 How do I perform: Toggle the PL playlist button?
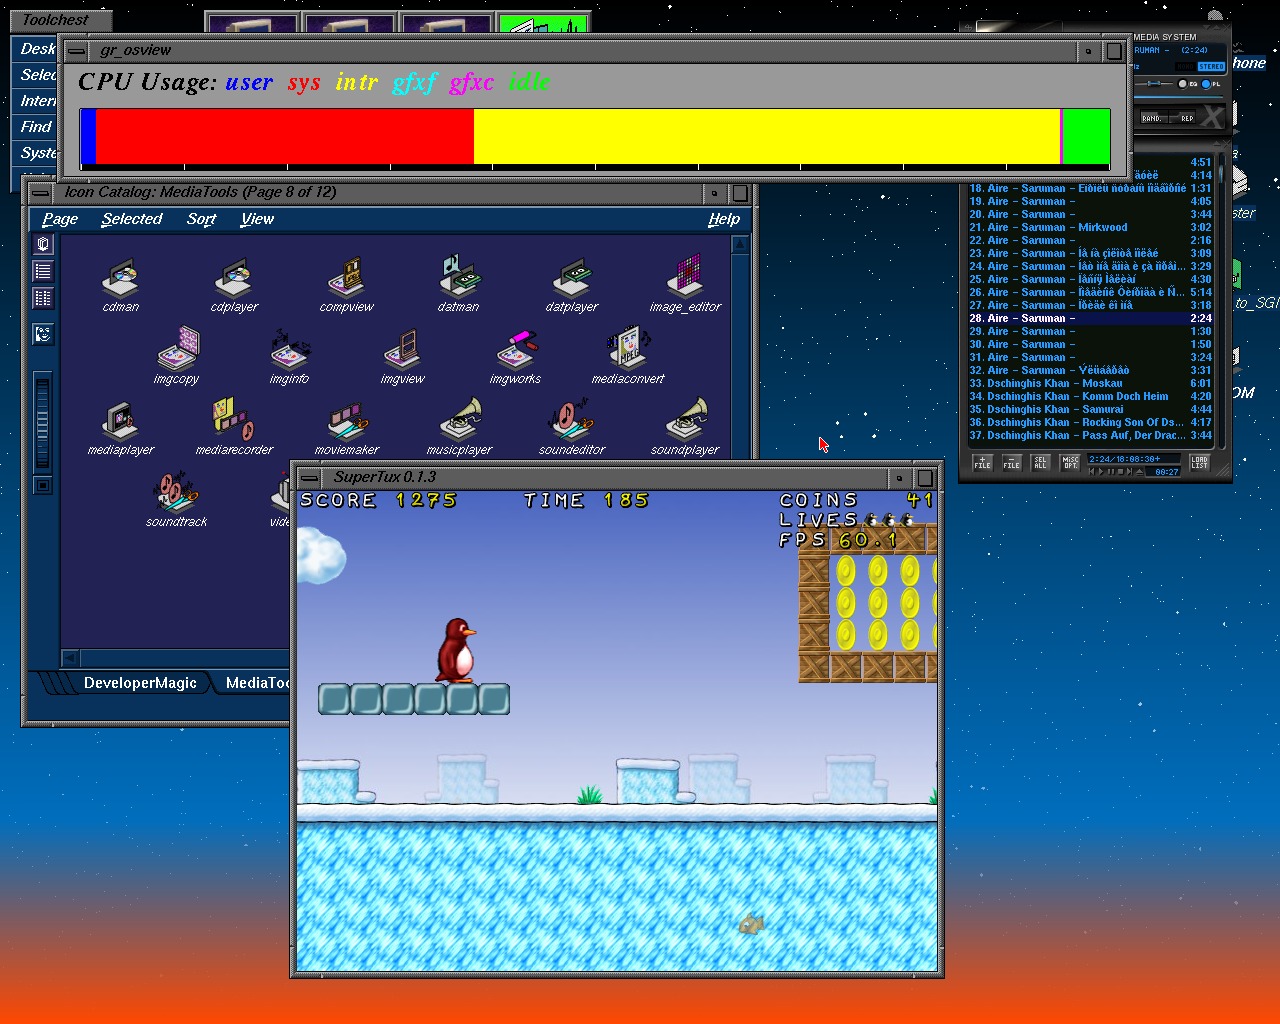(1206, 84)
